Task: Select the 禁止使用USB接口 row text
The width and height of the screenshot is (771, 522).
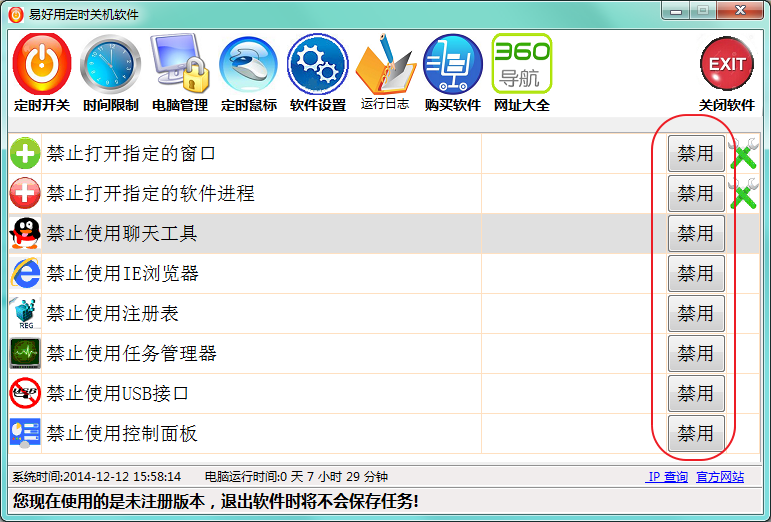Action: 117,393
